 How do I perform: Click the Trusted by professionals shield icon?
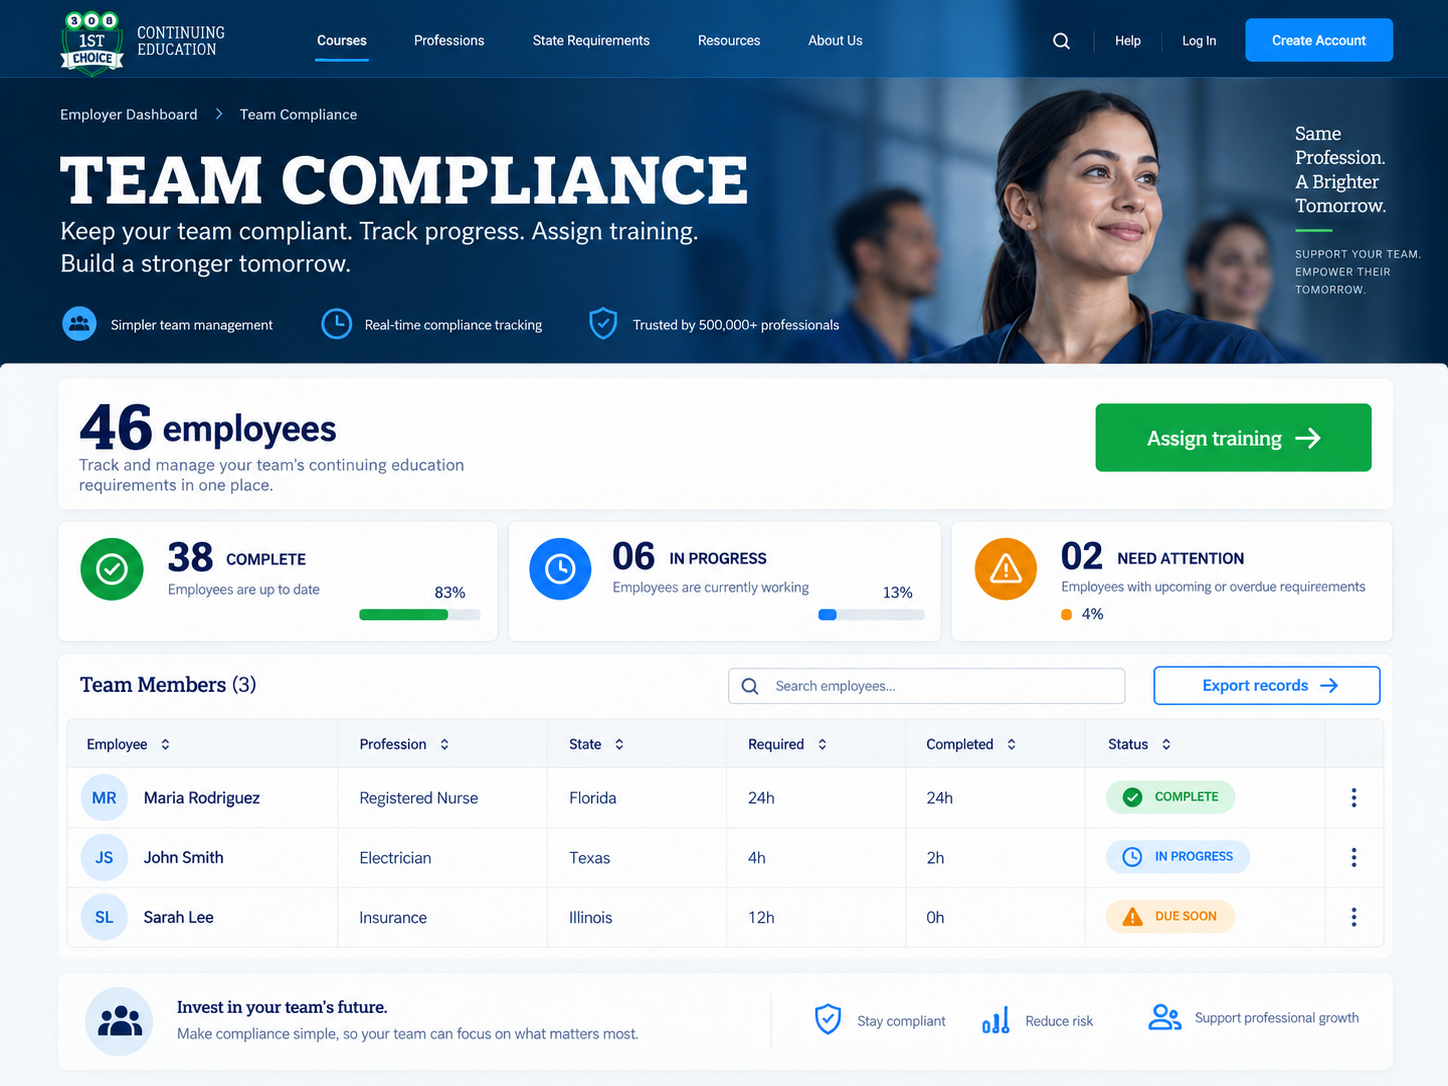pos(603,324)
